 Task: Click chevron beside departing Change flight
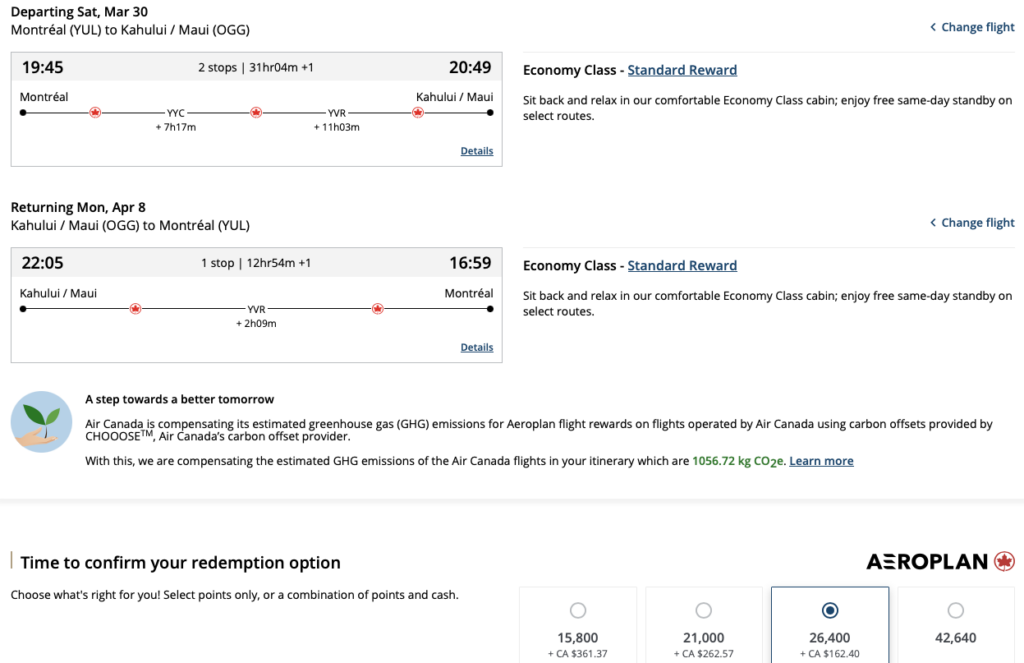click(x=933, y=27)
